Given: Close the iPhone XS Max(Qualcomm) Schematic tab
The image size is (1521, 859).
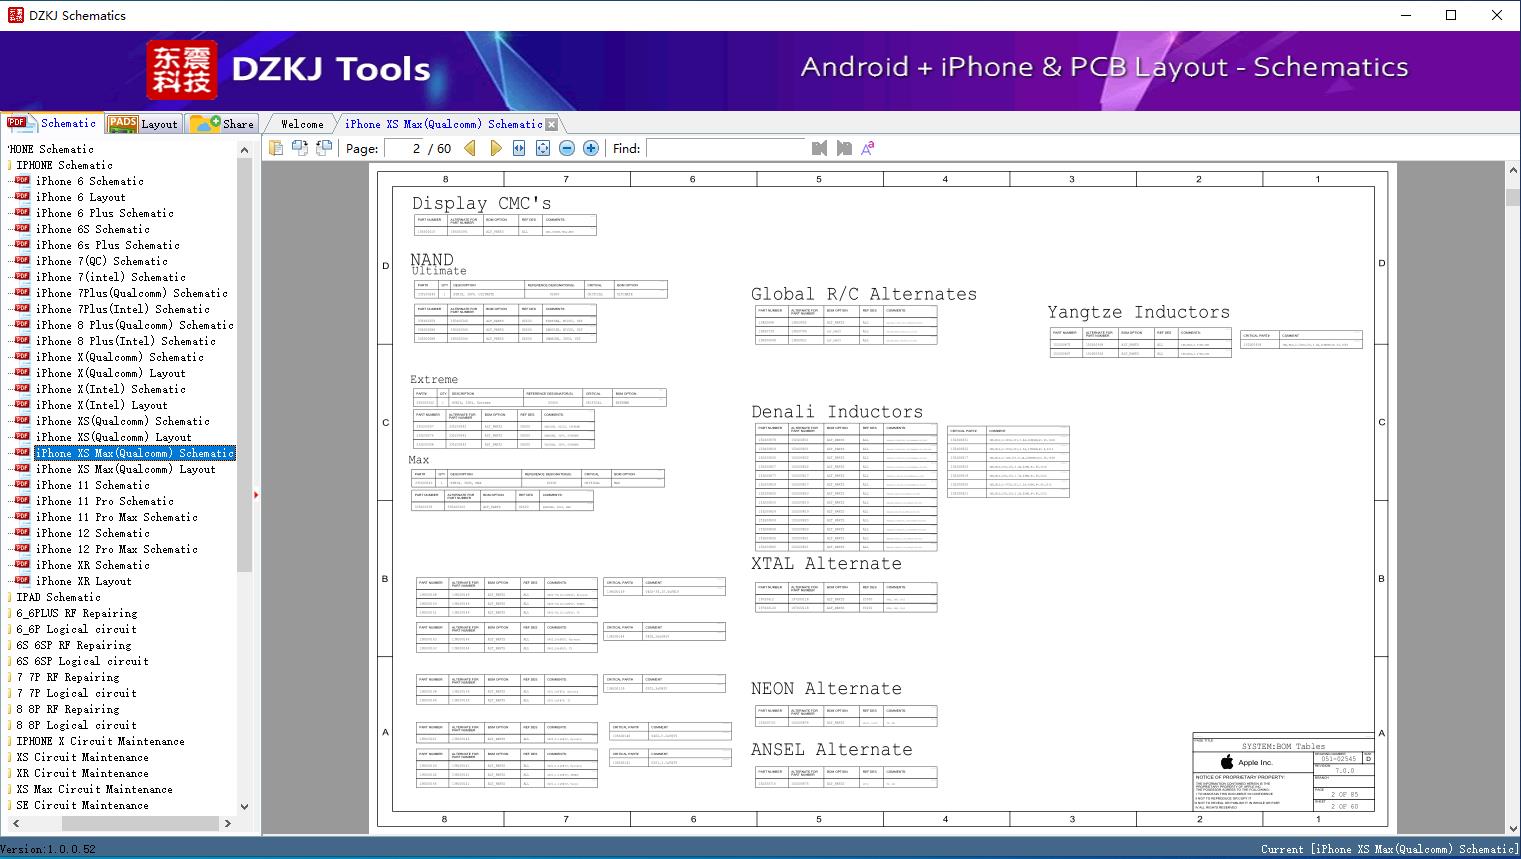Looking at the screenshot, I should [551, 125].
